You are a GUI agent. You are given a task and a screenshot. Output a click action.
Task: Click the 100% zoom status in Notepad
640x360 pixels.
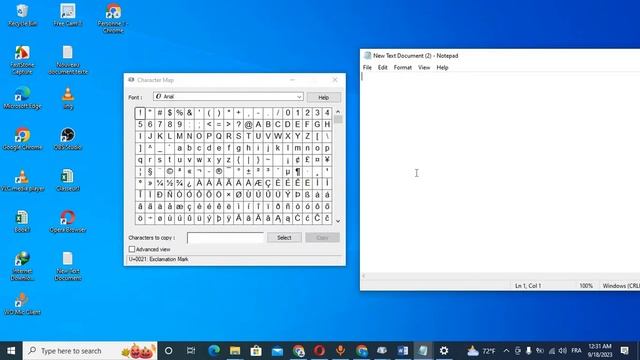click(x=586, y=286)
